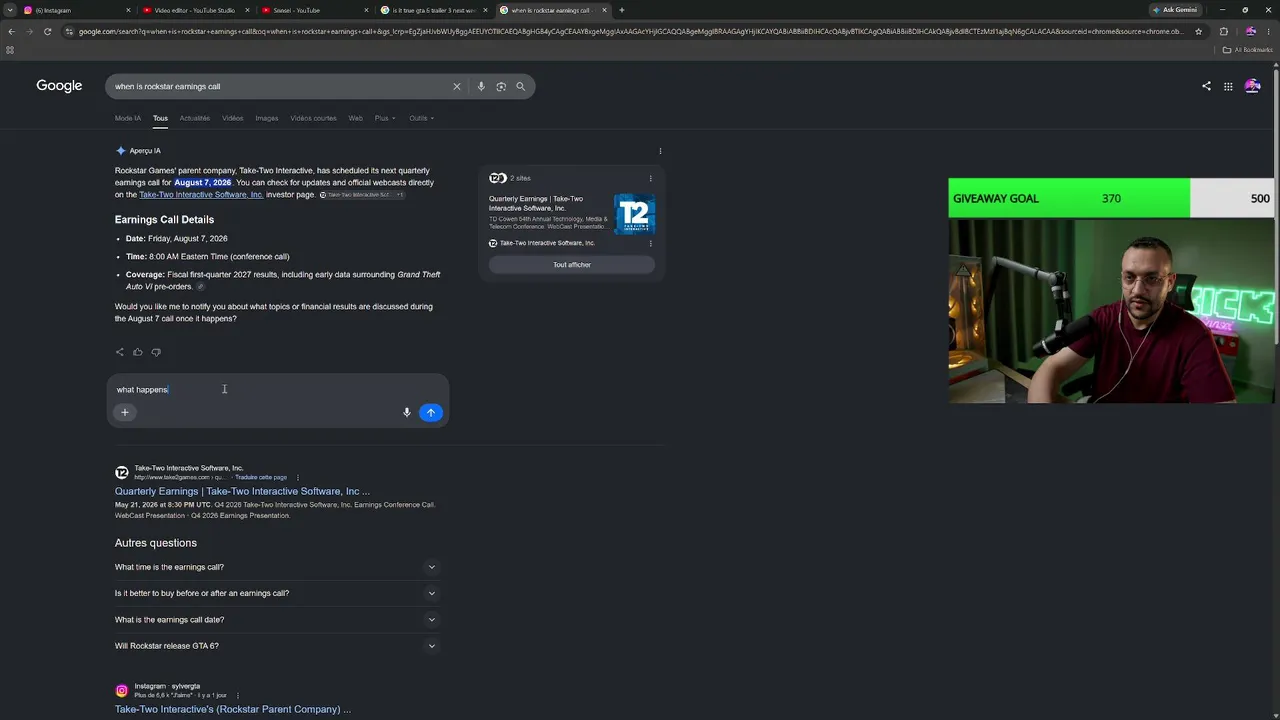This screenshot has height=720, width=1280.
Task: Open the three-dot menu beside '2 sites'
Action: point(650,178)
